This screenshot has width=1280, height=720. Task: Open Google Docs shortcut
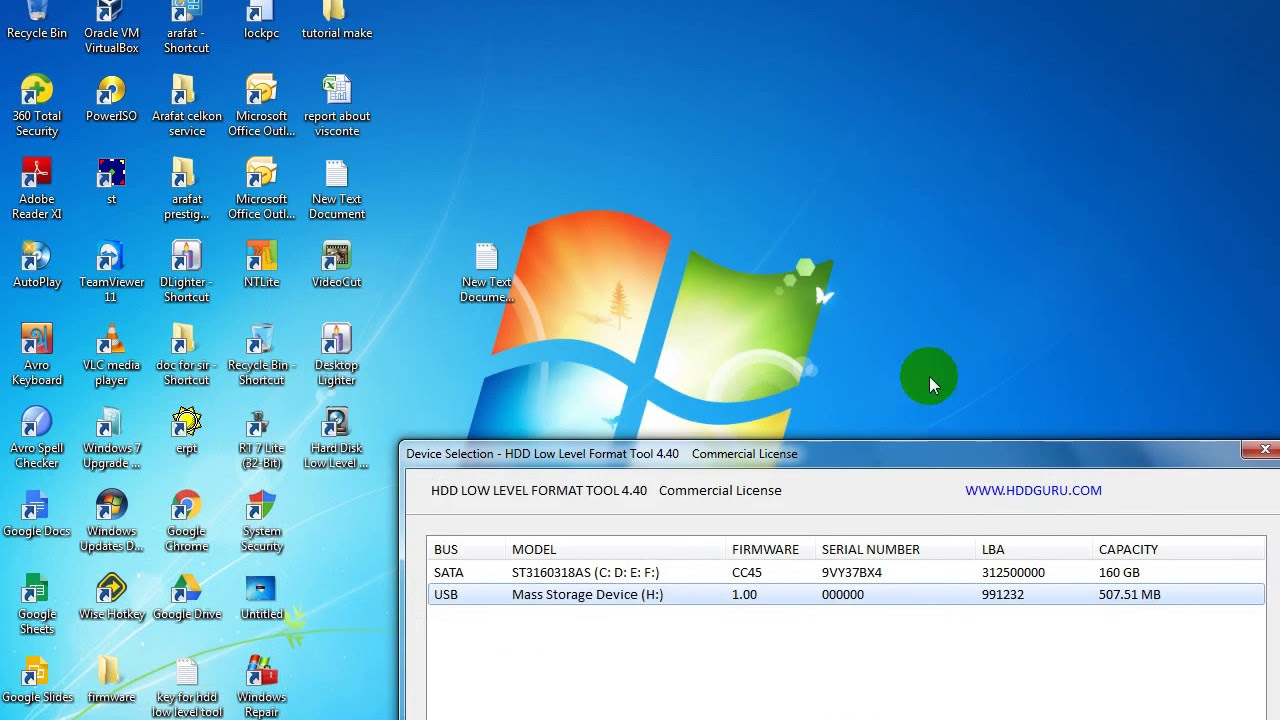pos(37,513)
